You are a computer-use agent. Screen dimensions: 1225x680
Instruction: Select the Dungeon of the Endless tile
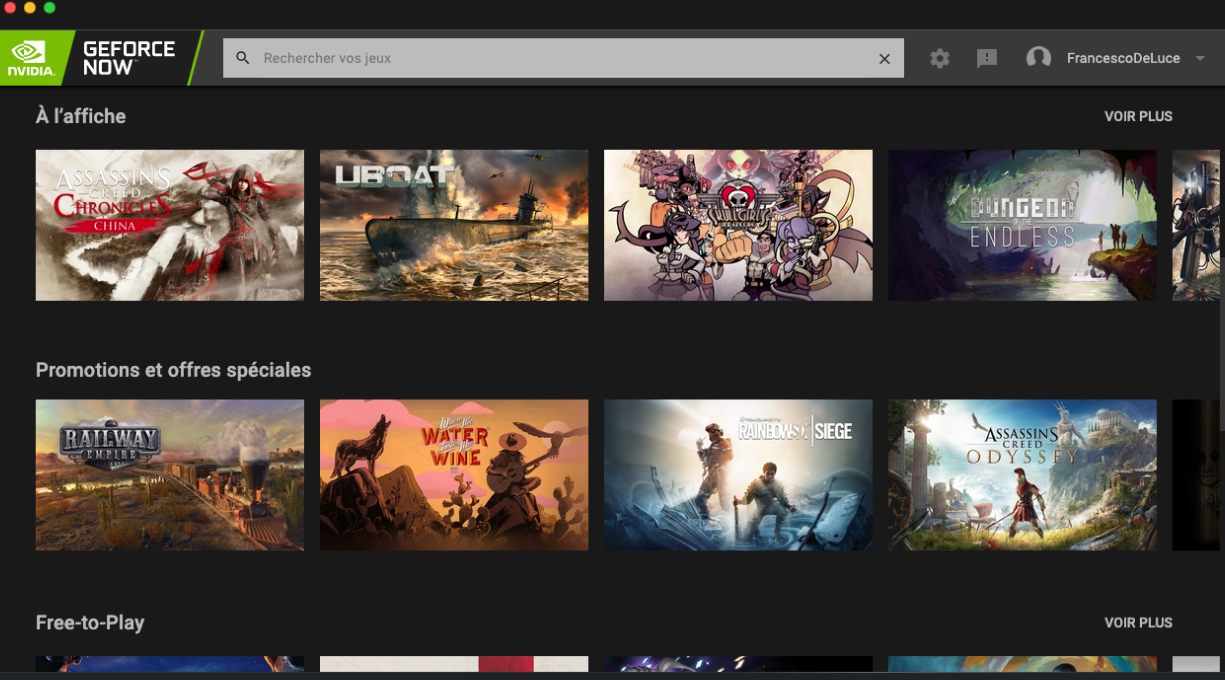[x=1022, y=224]
